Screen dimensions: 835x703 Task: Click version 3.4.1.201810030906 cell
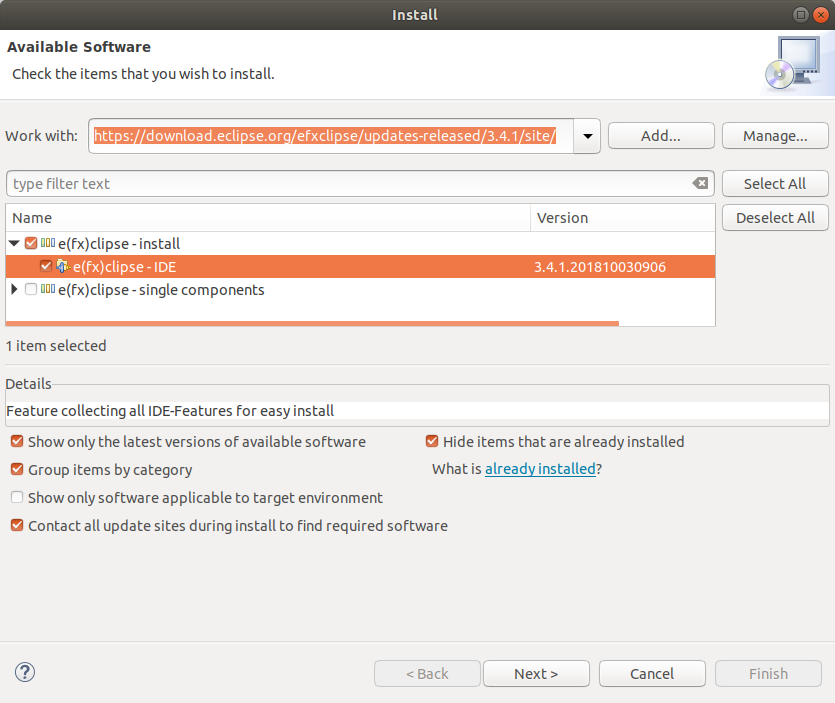[600, 267]
